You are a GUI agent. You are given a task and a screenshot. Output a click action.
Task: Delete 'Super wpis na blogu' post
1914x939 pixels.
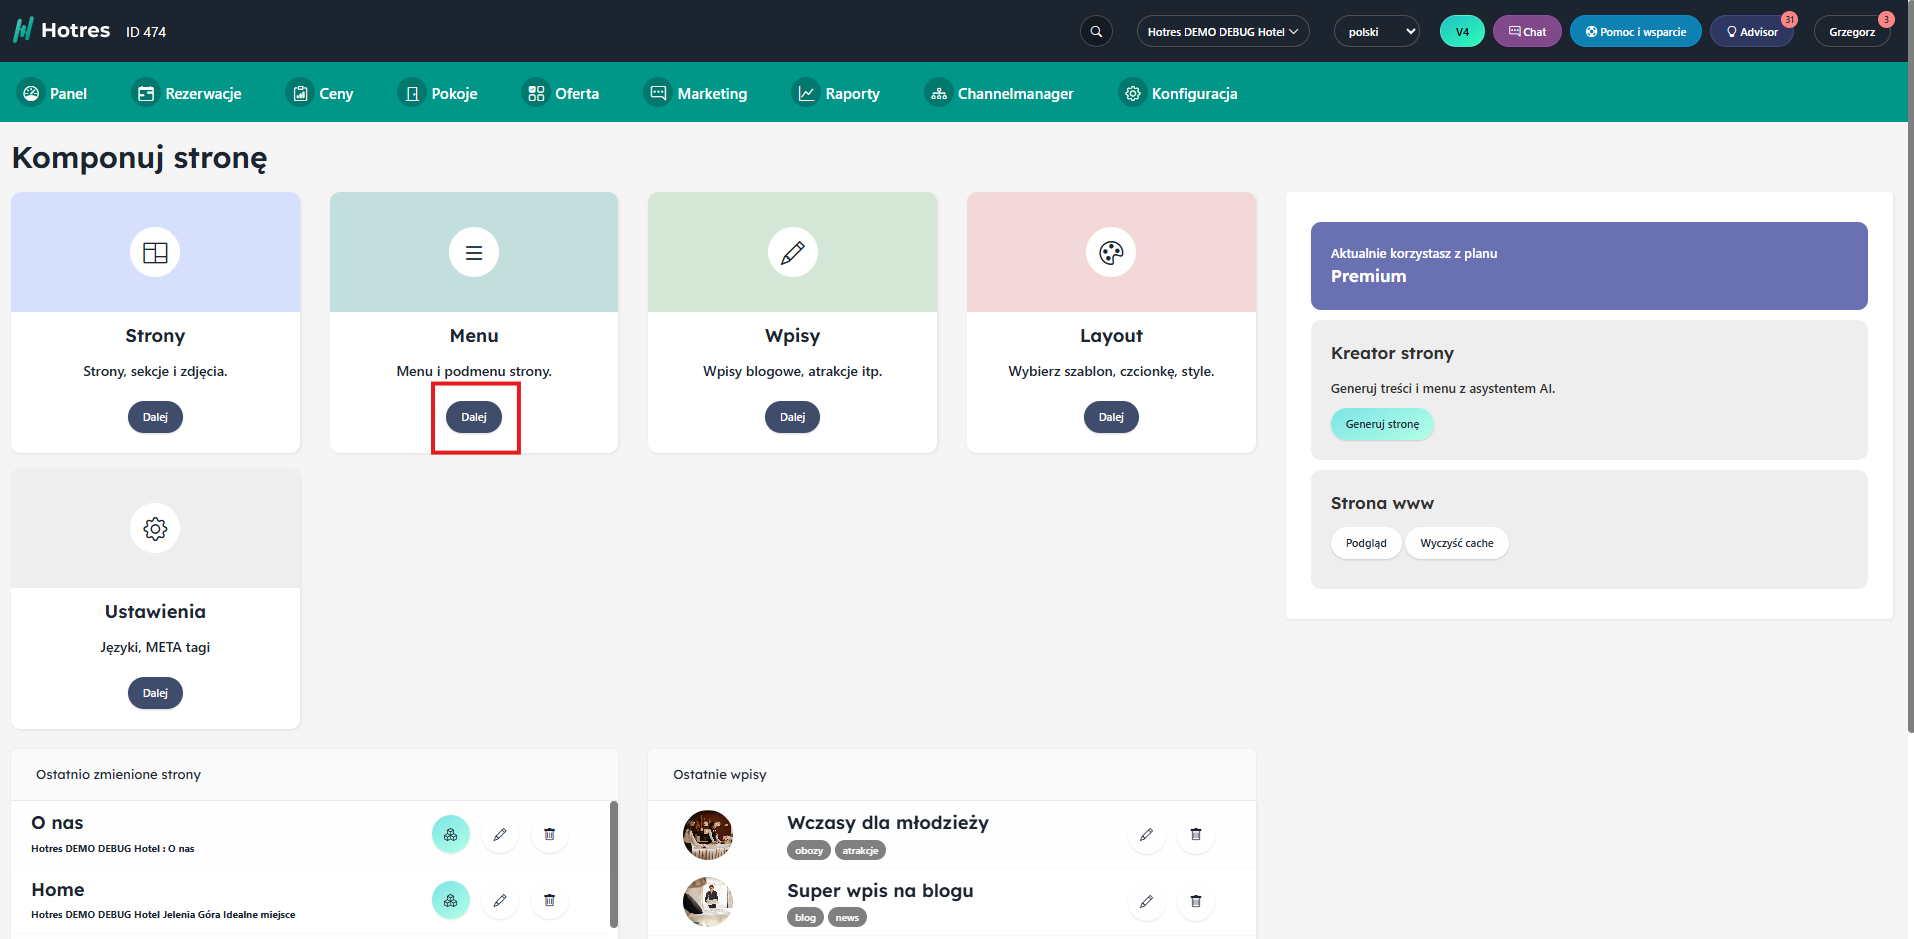pyautogui.click(x=1195, y=901)
